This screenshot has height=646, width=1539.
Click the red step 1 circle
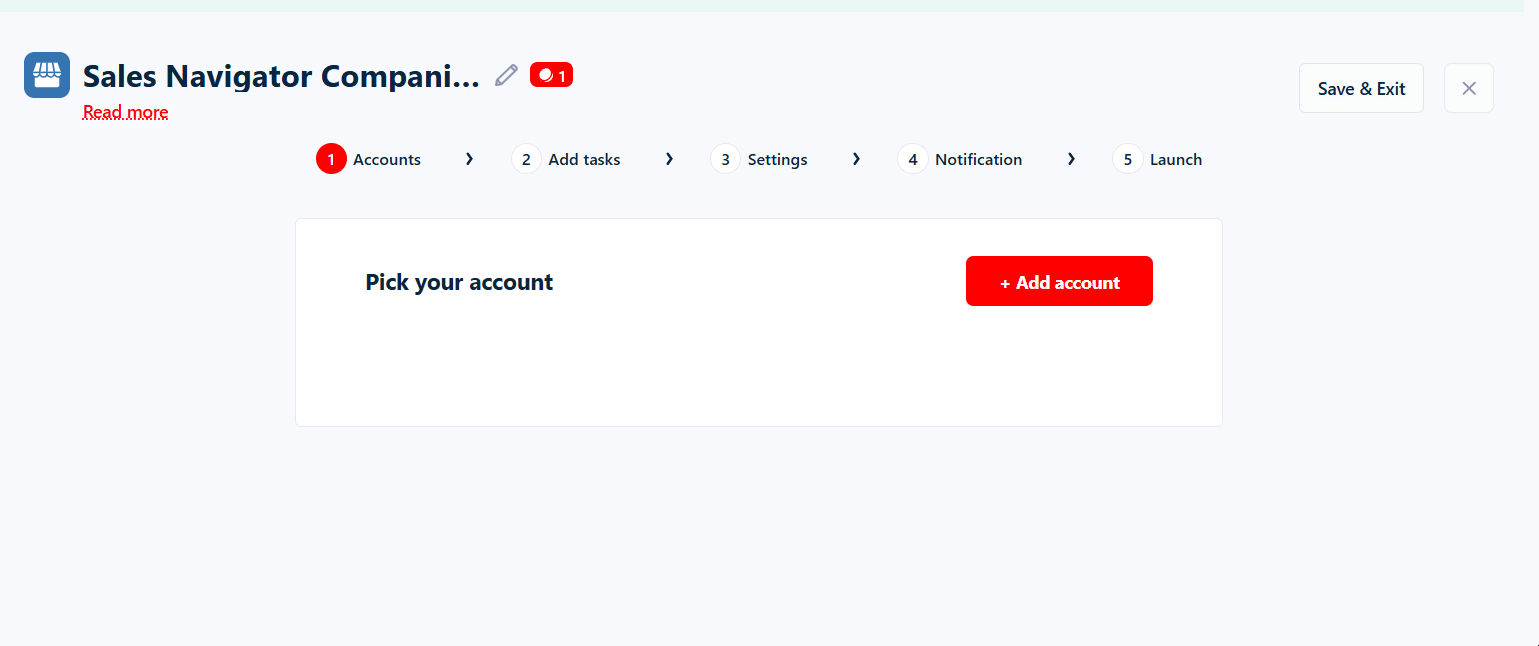click(331, 158)
